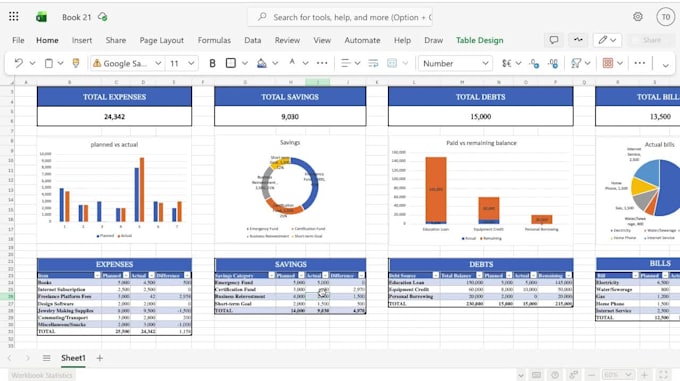This screenshot has height=381, width=680.
Task: Click the Paste clipboard icon
Action: pyautogui.click(x=49, y=63)
